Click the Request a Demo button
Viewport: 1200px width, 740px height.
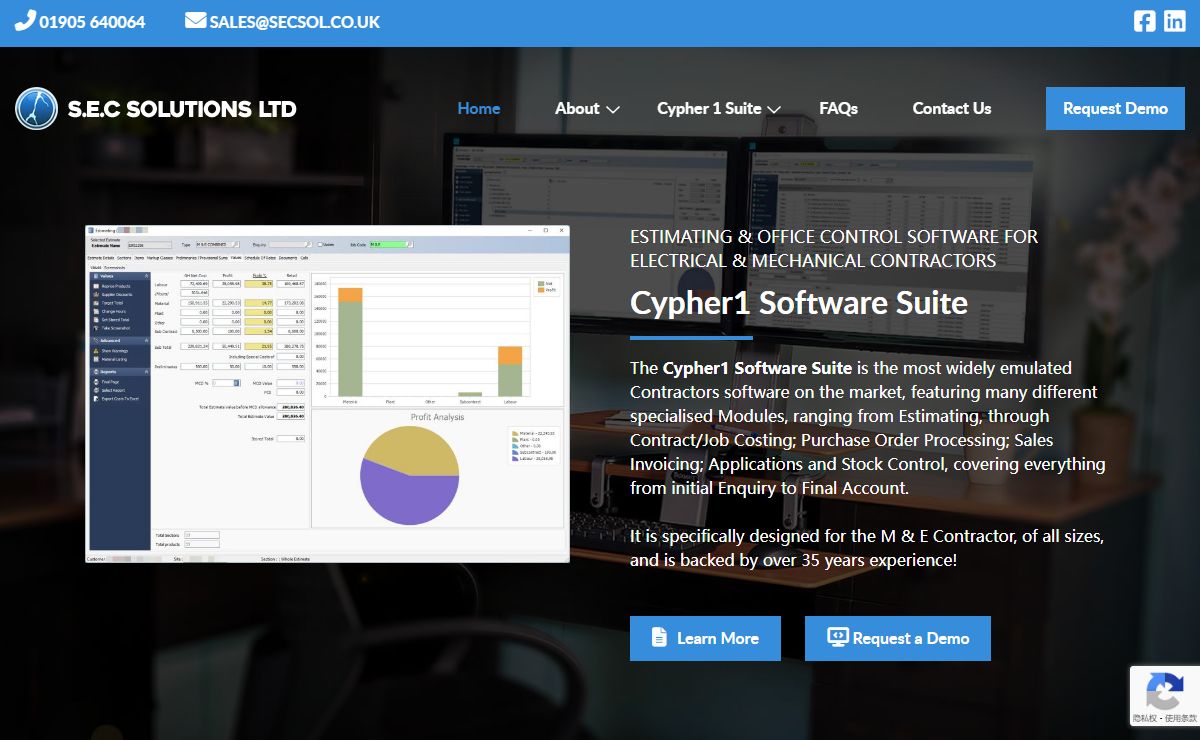coord(898,638)
